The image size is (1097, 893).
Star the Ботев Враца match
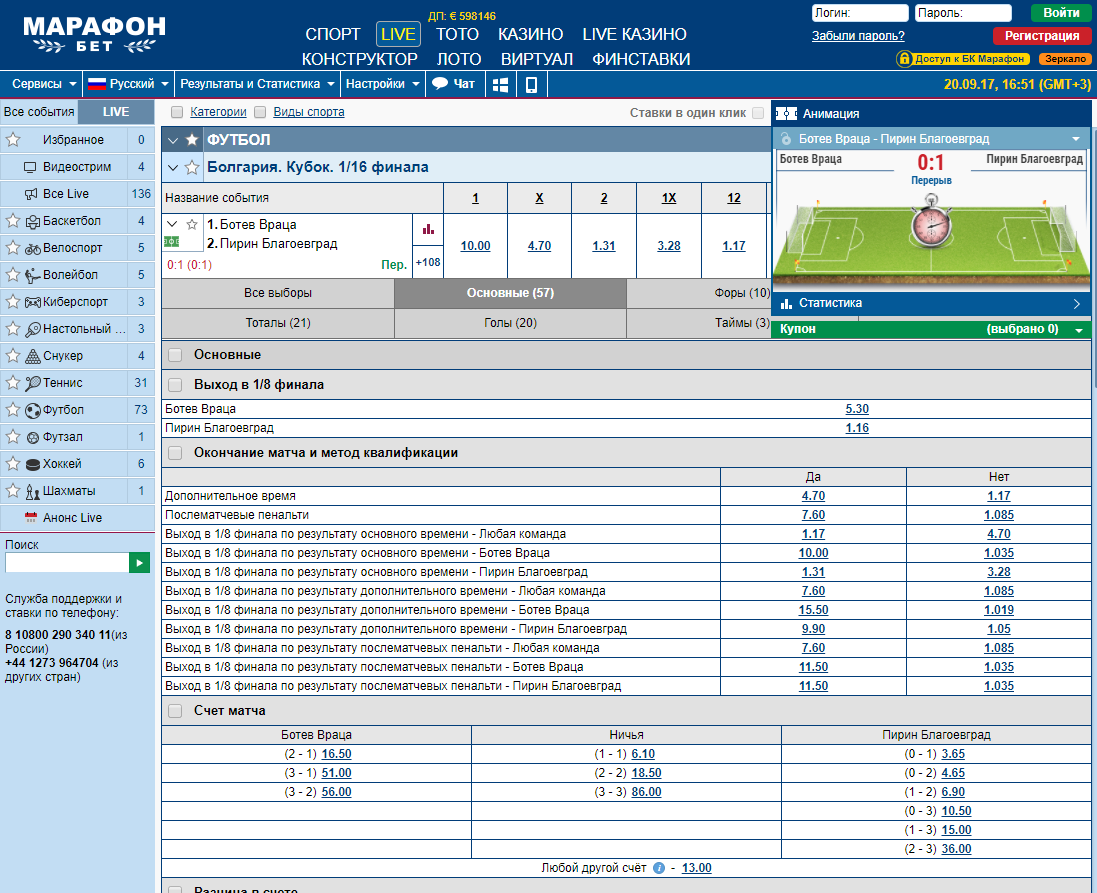[192, 225]
